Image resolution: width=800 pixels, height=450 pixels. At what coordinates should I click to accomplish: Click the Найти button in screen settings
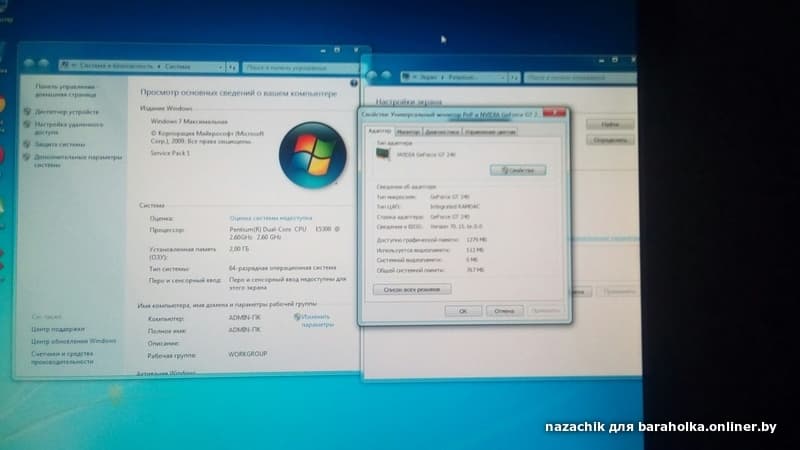610,124
